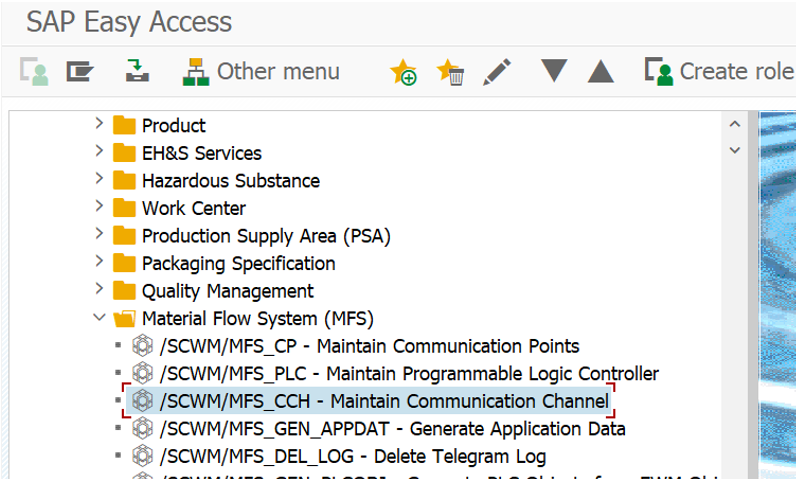
Task: Select the Packaging Specification label
Action: 239,264
